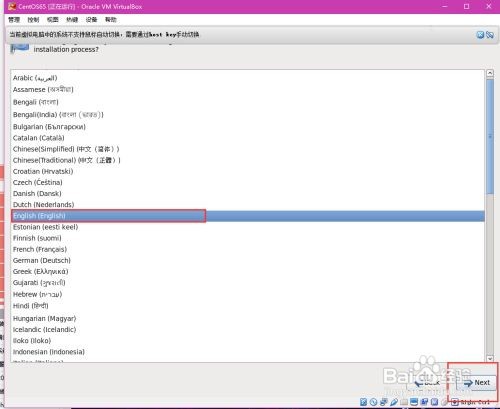Select Iloko (Iloko) language

pyautogui.click(x=247, y=341)
